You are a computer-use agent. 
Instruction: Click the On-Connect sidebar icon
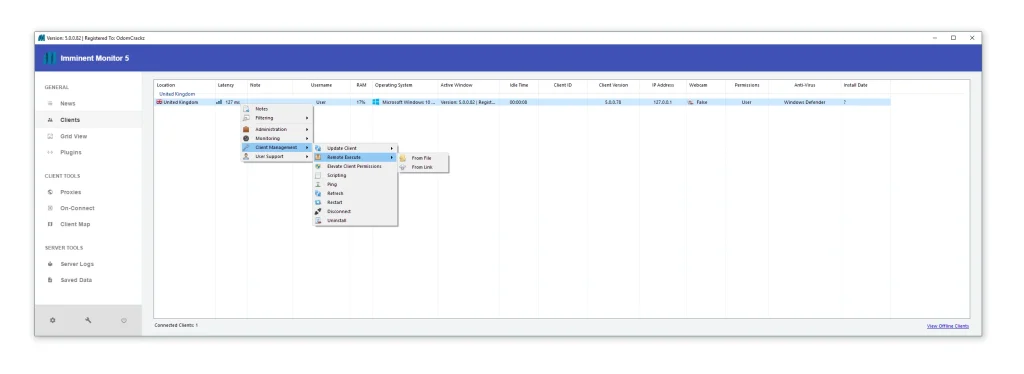pyautogui.click(x=50, y=208)
